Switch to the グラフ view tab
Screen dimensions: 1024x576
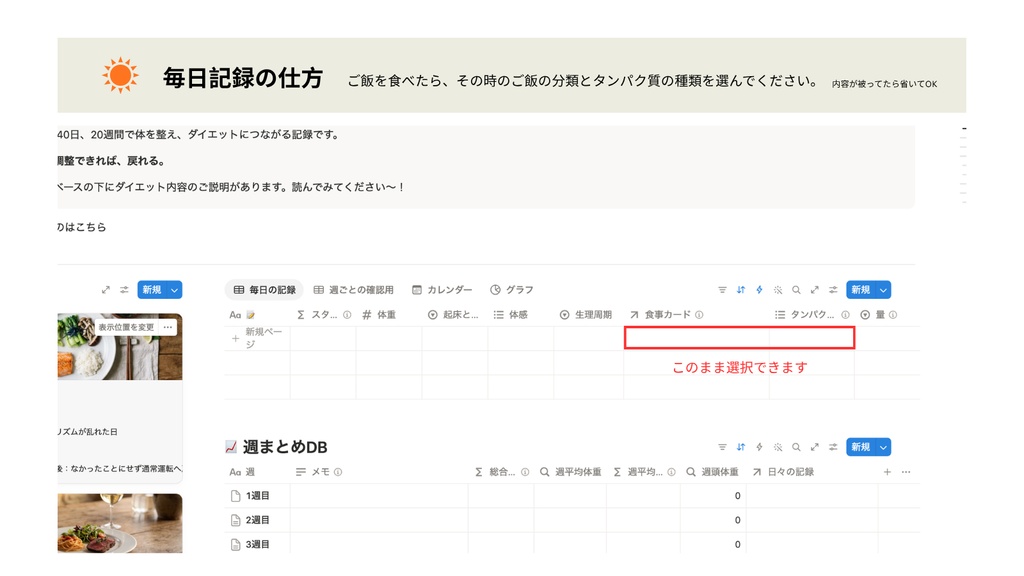[x=511, y=290]
